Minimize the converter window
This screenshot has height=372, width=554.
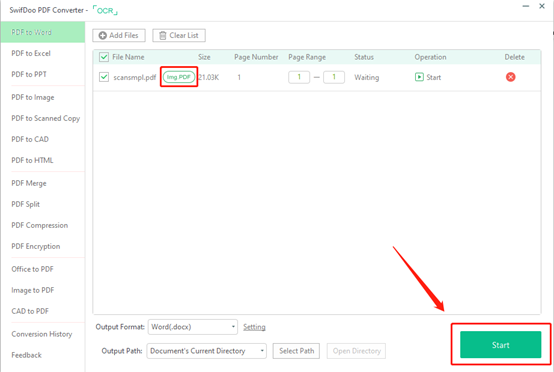(526, 6)
